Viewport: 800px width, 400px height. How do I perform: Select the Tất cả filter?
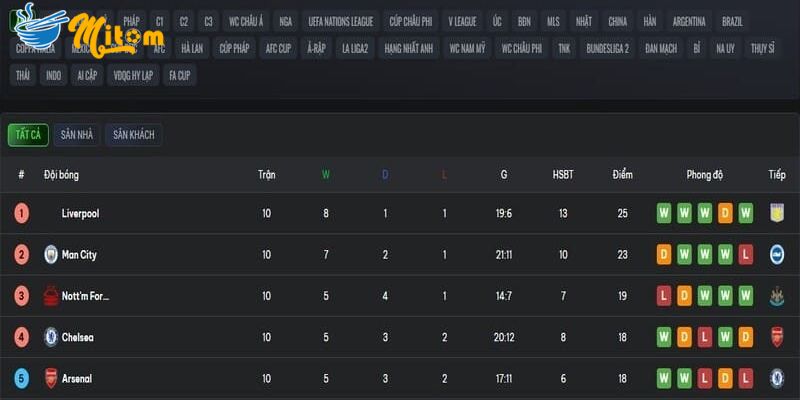click(x=28, y=135)
